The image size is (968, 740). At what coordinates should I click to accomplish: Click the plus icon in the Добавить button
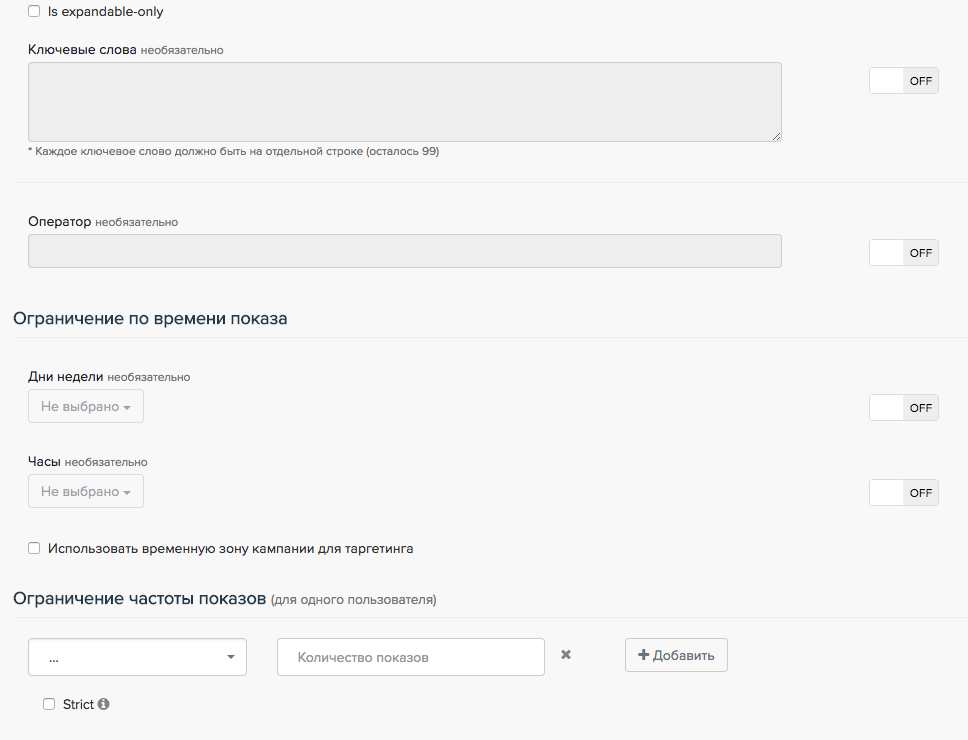tap(643, 655)
